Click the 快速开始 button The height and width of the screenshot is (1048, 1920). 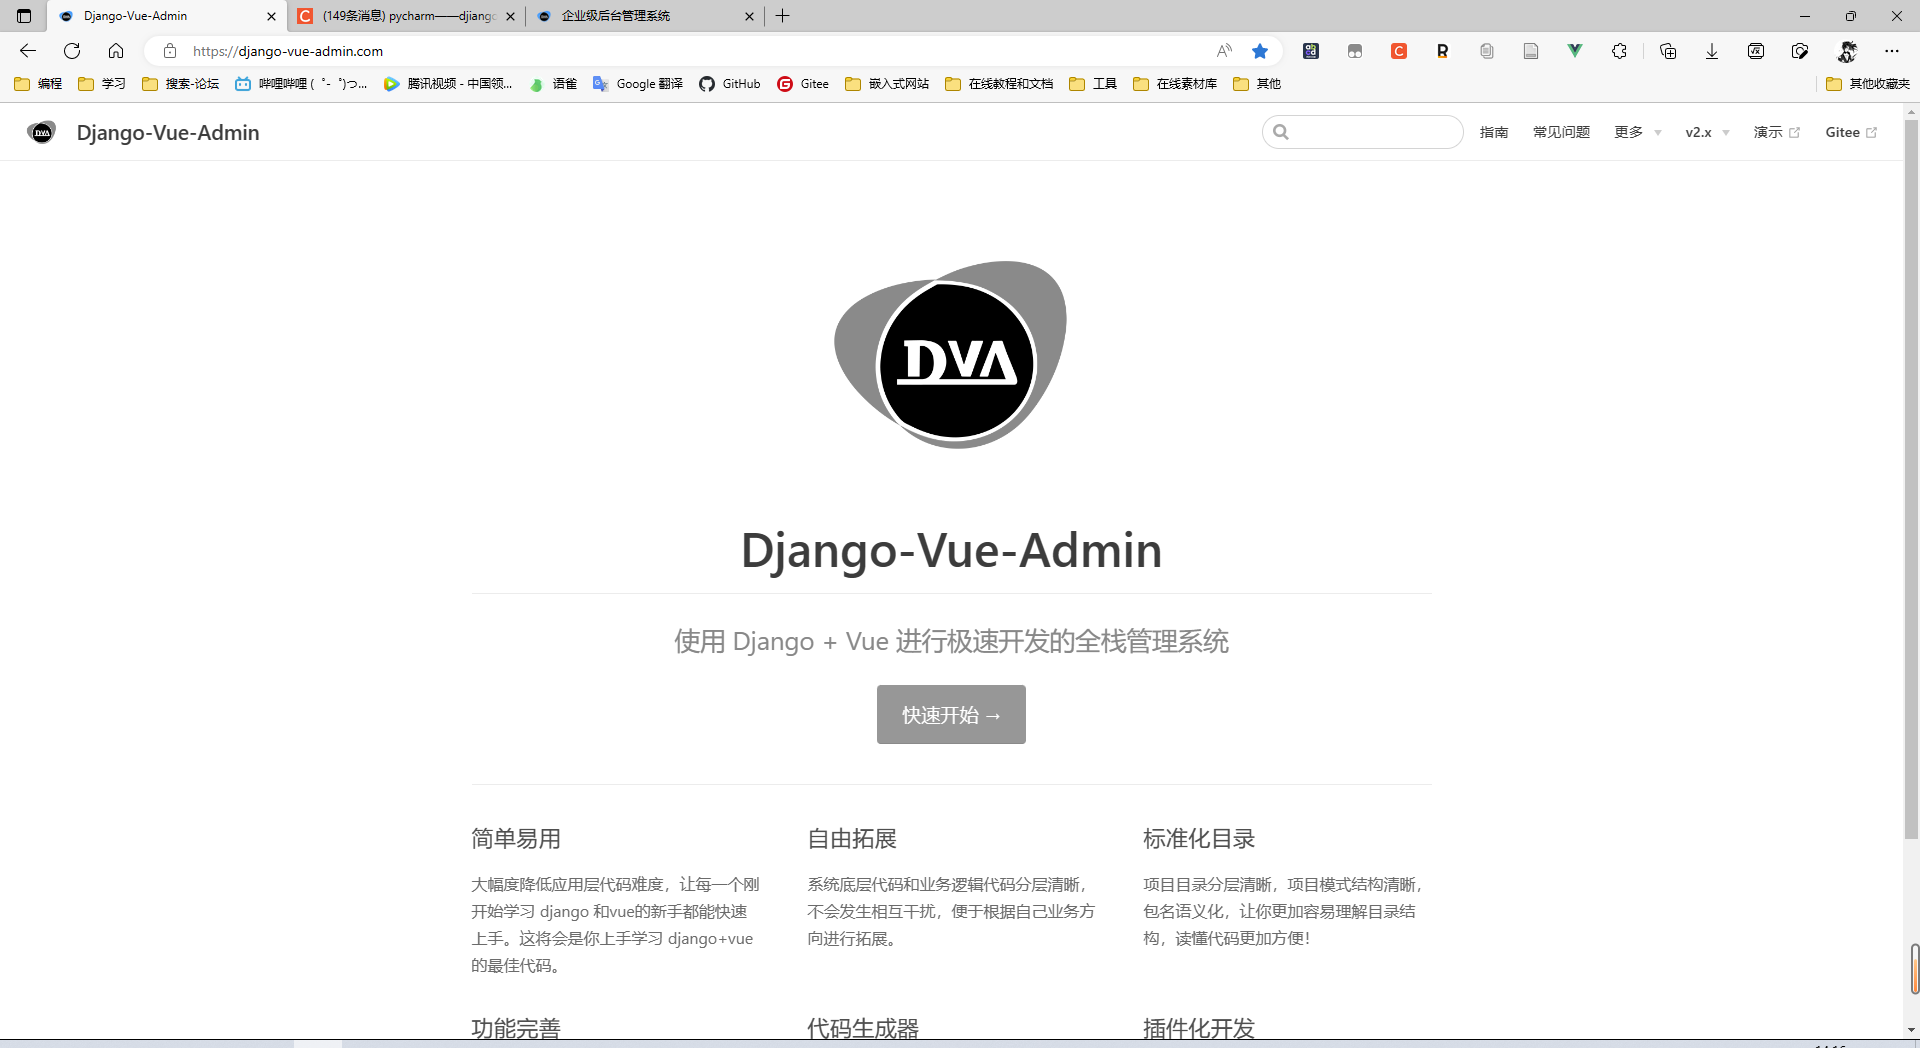951,714
